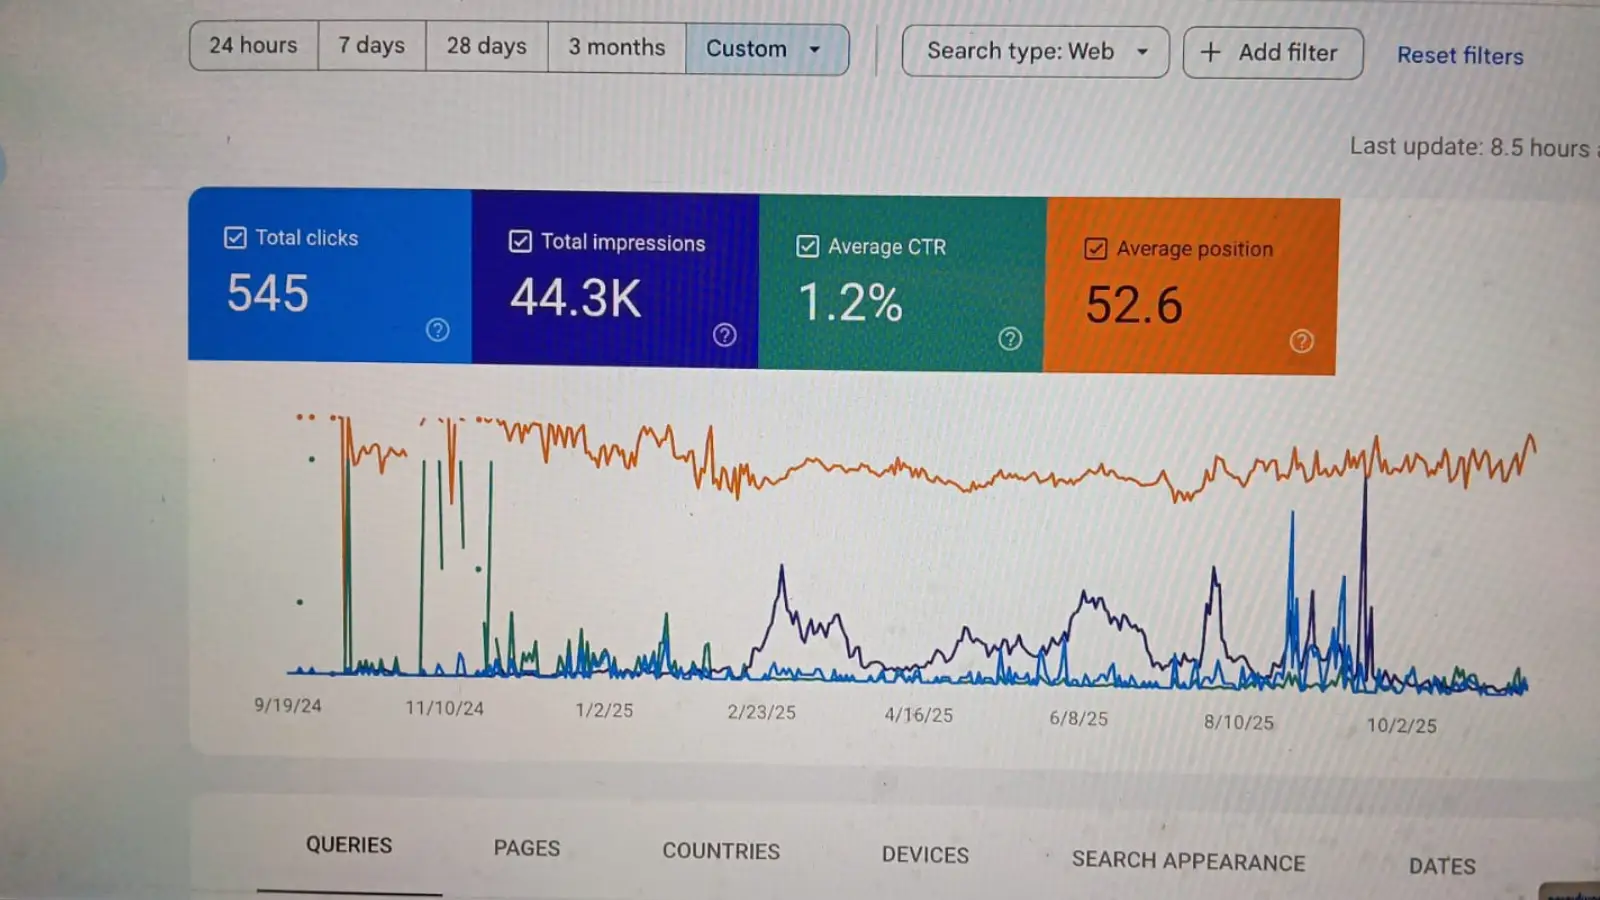Select the 24 hours date range

(x=253, y=46)
